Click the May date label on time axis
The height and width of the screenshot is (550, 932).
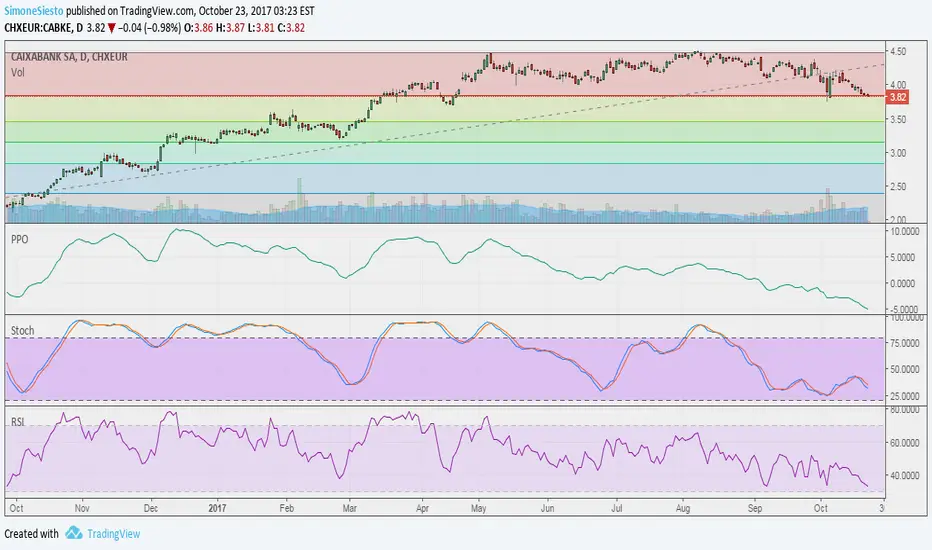(x=478, y=508)
